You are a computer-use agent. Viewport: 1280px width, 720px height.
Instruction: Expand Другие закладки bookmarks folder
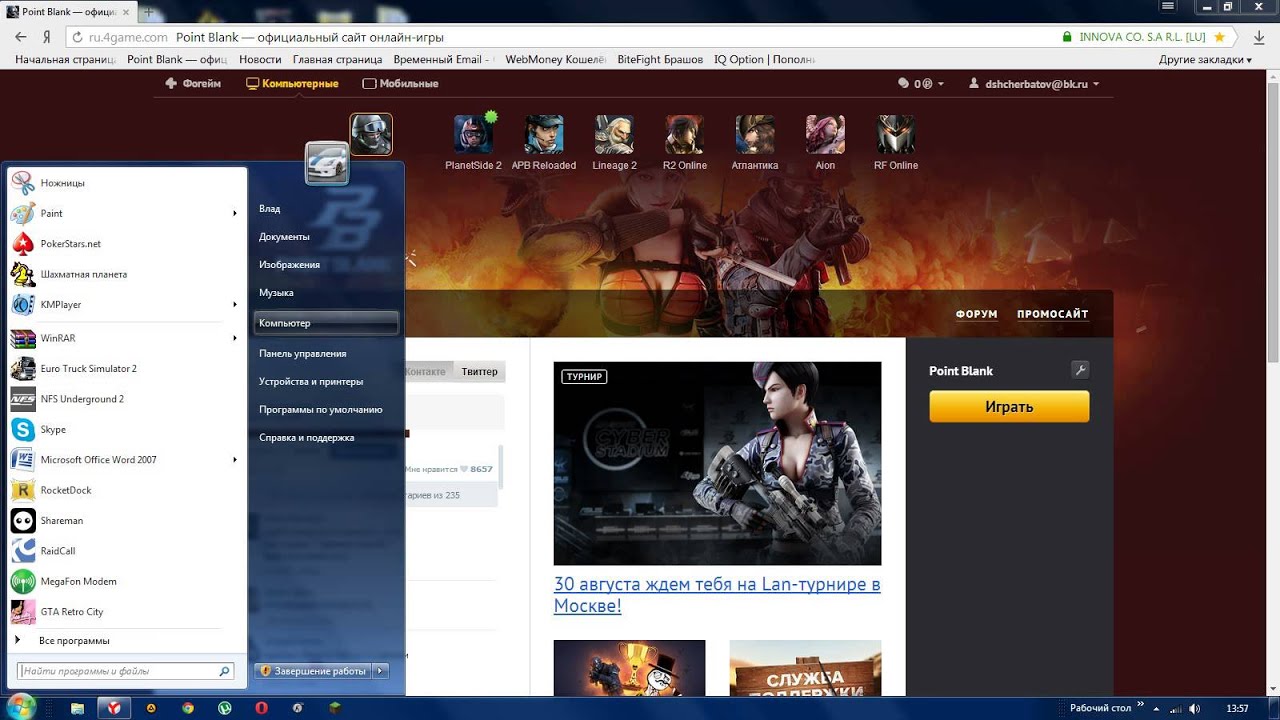[1205, 60]
